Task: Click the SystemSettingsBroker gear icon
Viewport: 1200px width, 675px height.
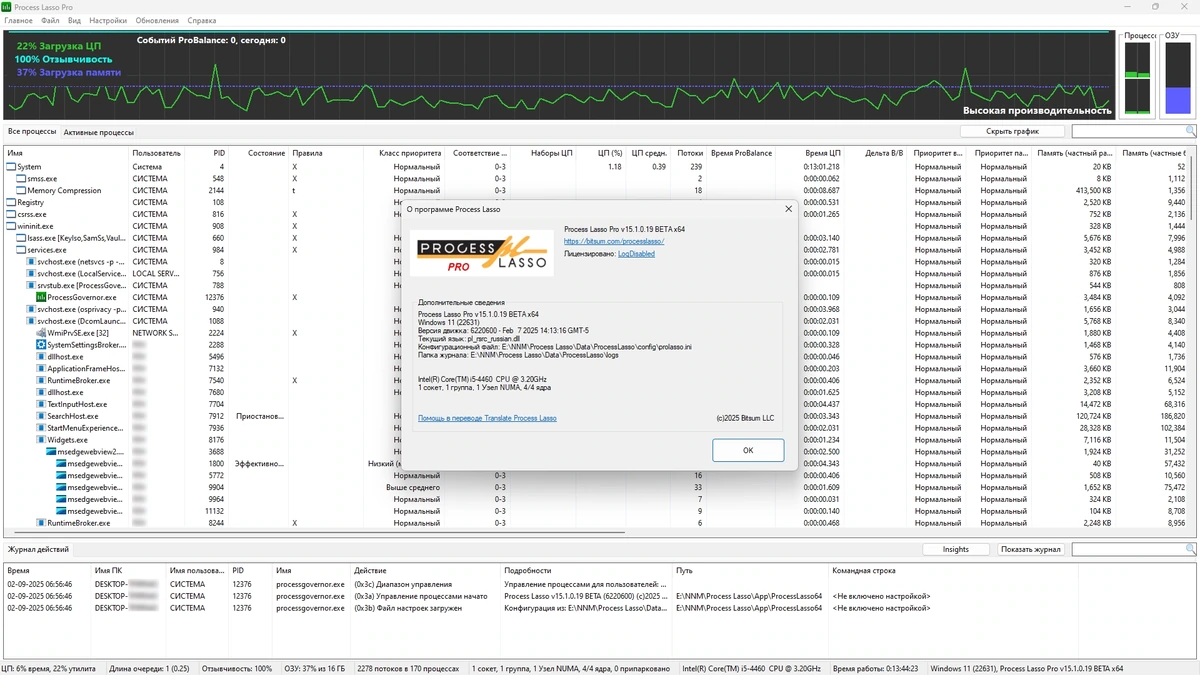Action: tap(41, 345)
